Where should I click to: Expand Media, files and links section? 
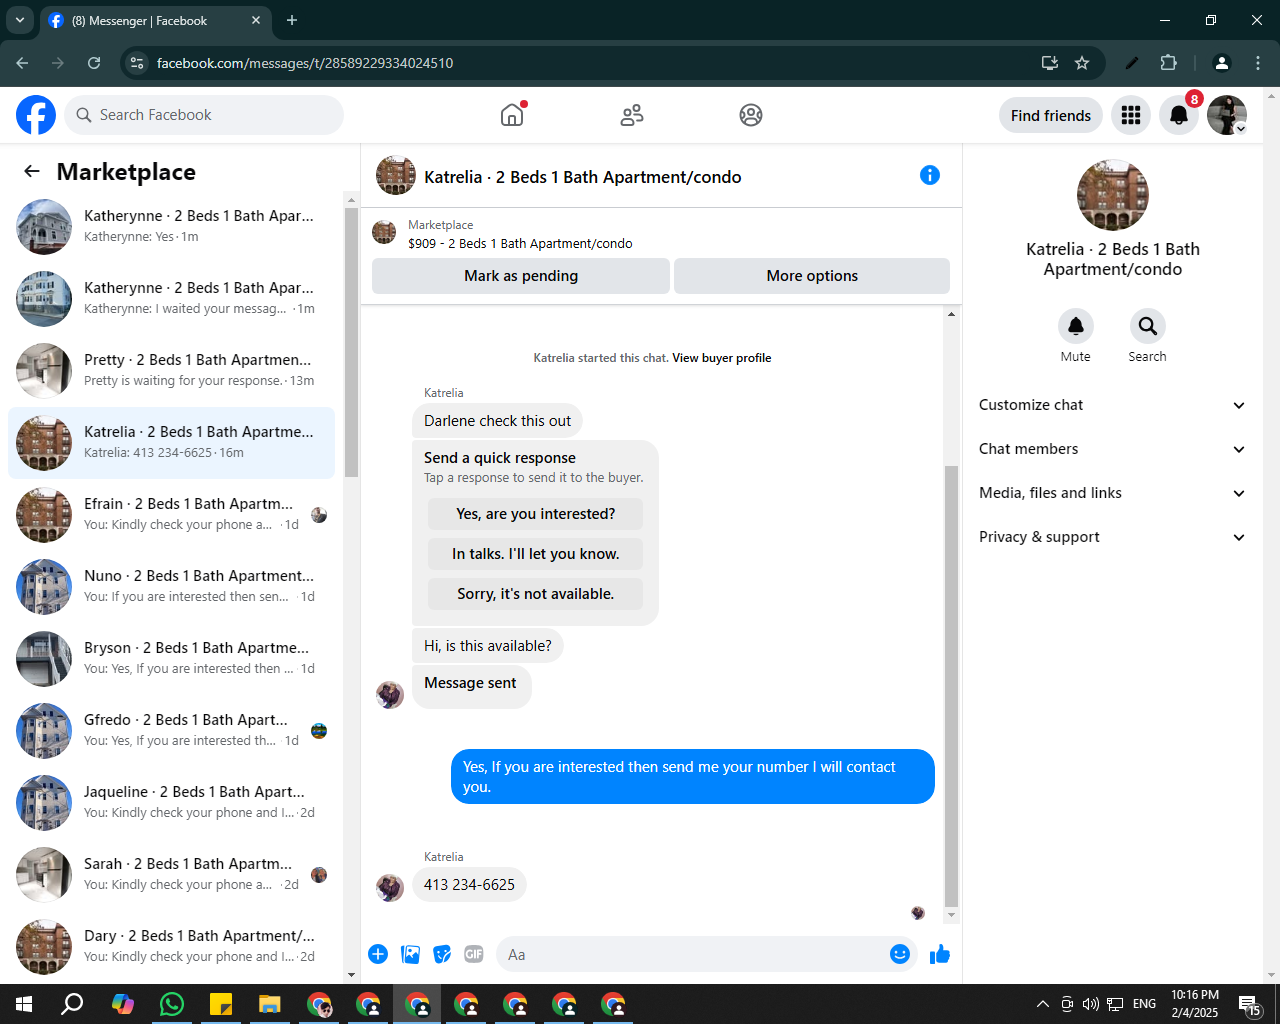point(1112,493)
